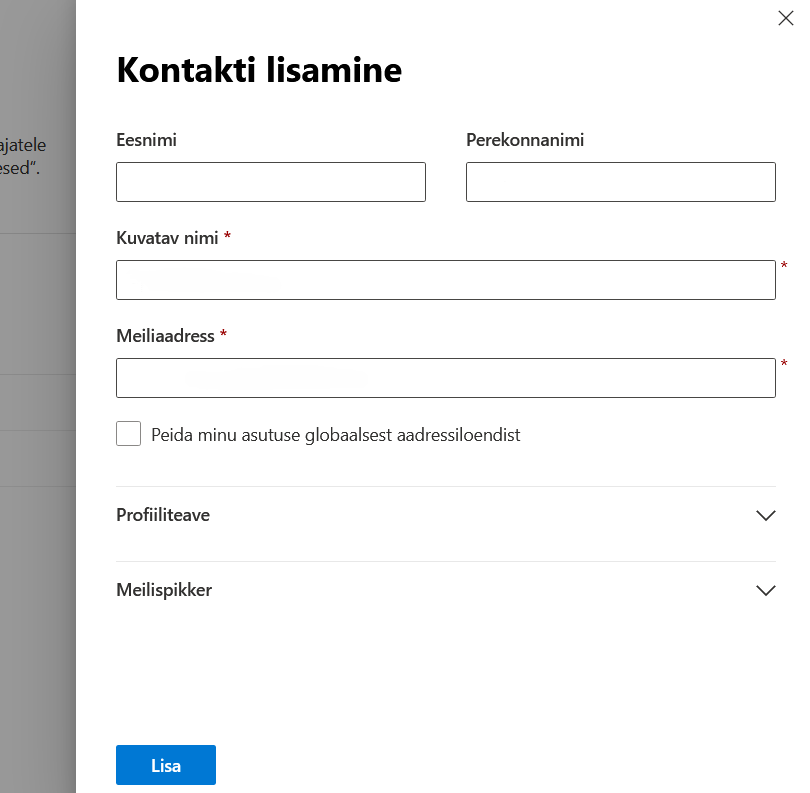Expand Meilispikker using its chevron arrow
The image size is (810, 793).
765,590
